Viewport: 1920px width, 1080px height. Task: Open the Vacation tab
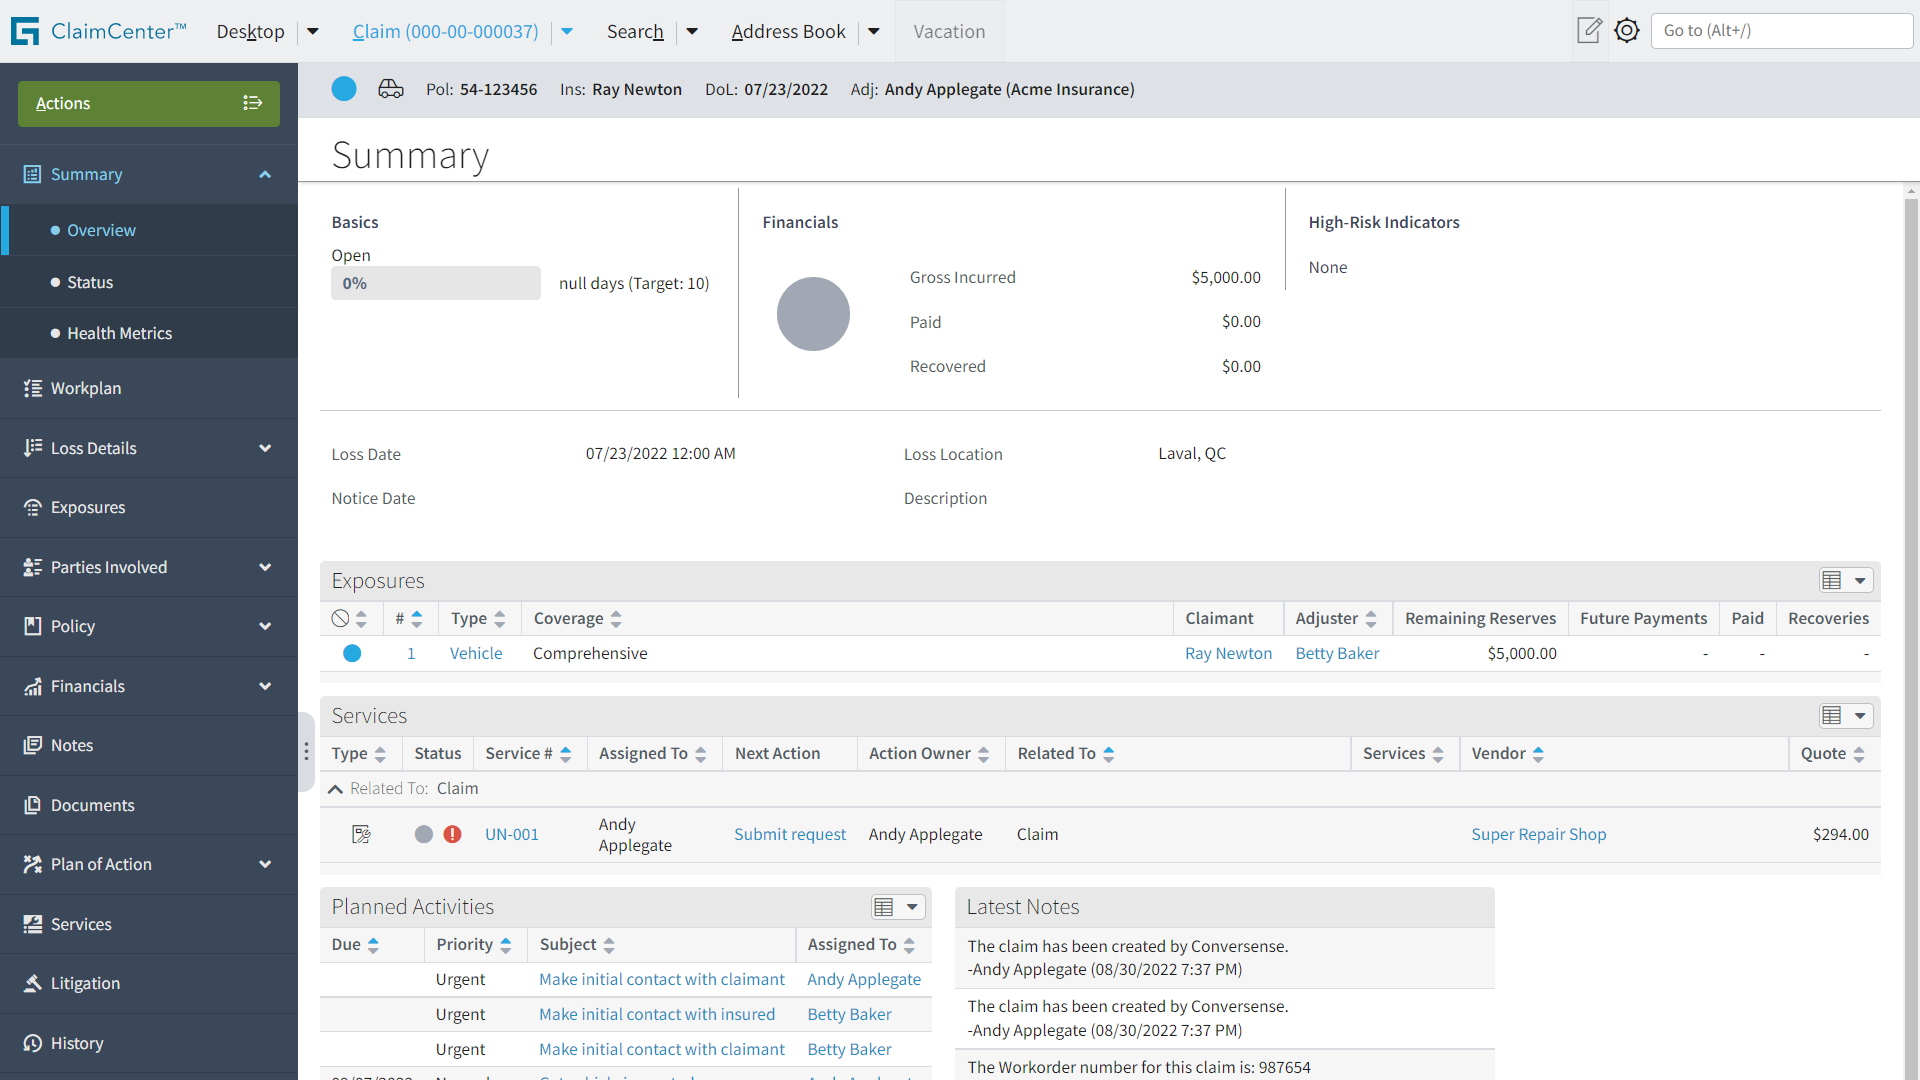(949, 31)
